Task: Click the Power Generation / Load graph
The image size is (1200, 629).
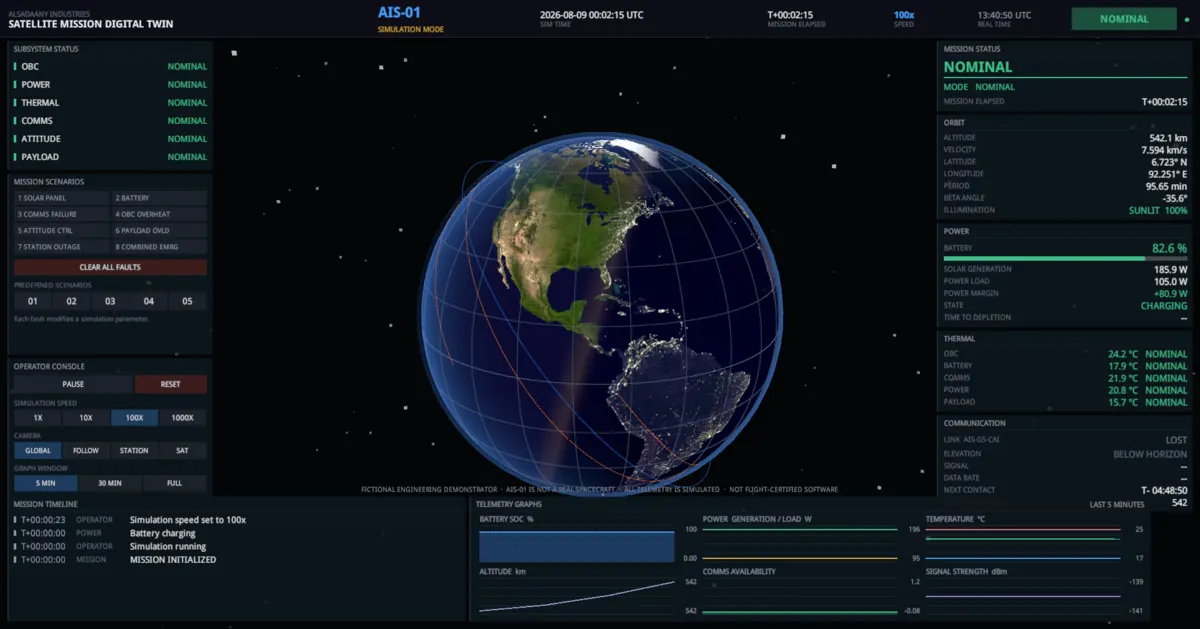Action: point(800,544)
